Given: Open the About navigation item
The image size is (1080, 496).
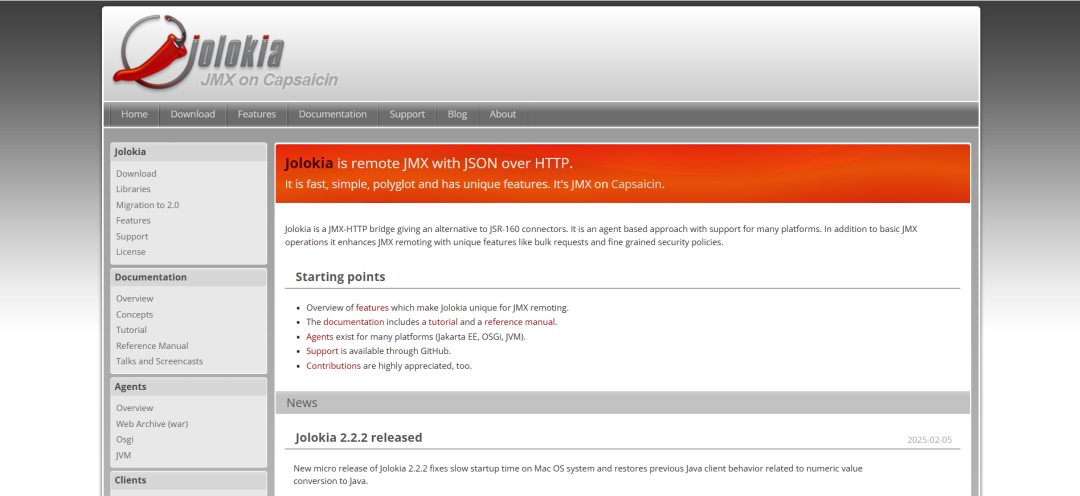Looking at the screenshot, I should click(503, 114).
